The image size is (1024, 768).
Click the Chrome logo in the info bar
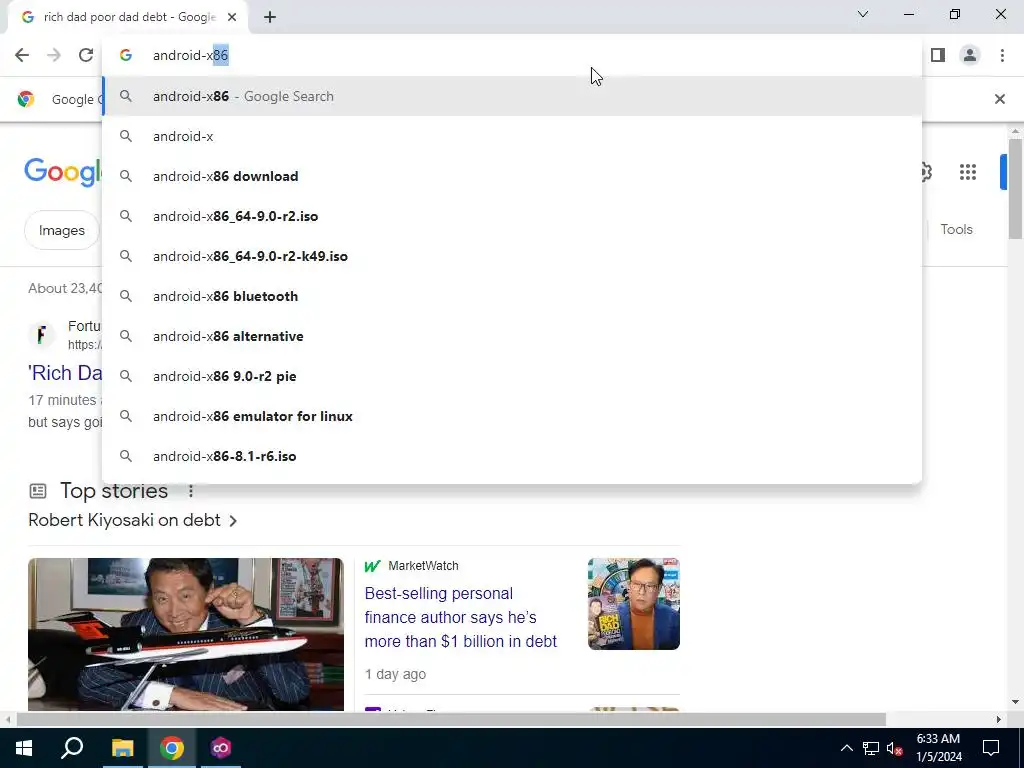[26, 99]
